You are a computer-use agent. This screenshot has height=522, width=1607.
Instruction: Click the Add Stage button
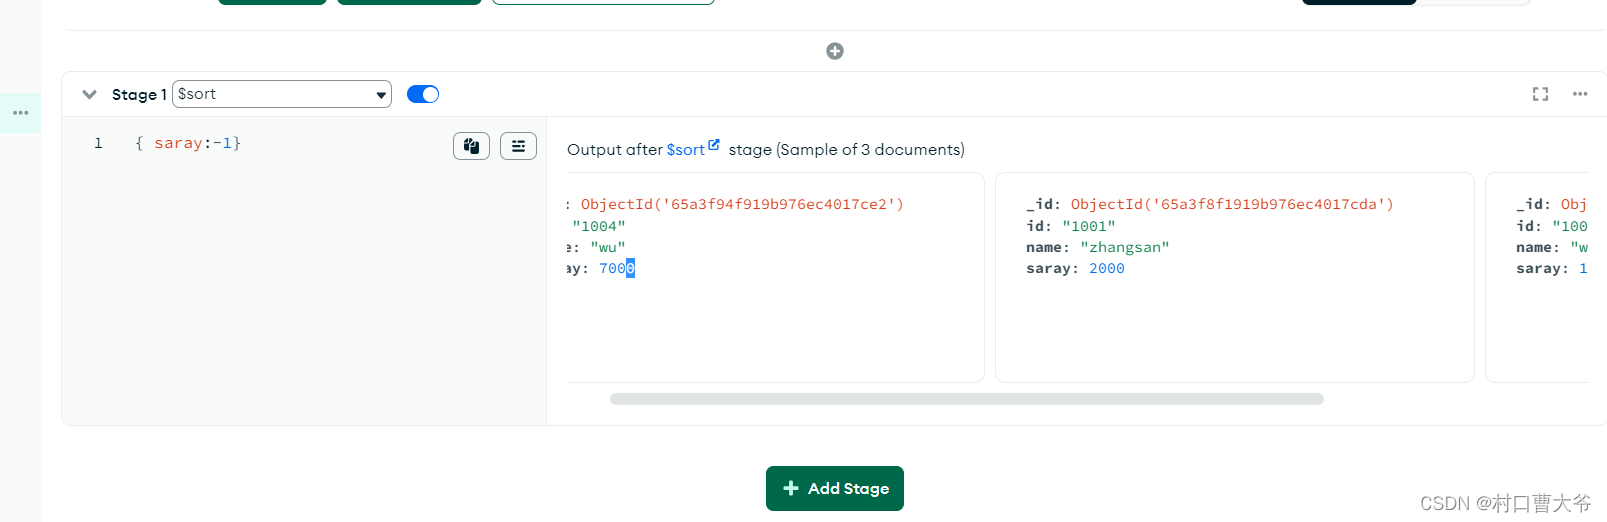(835, 488)
